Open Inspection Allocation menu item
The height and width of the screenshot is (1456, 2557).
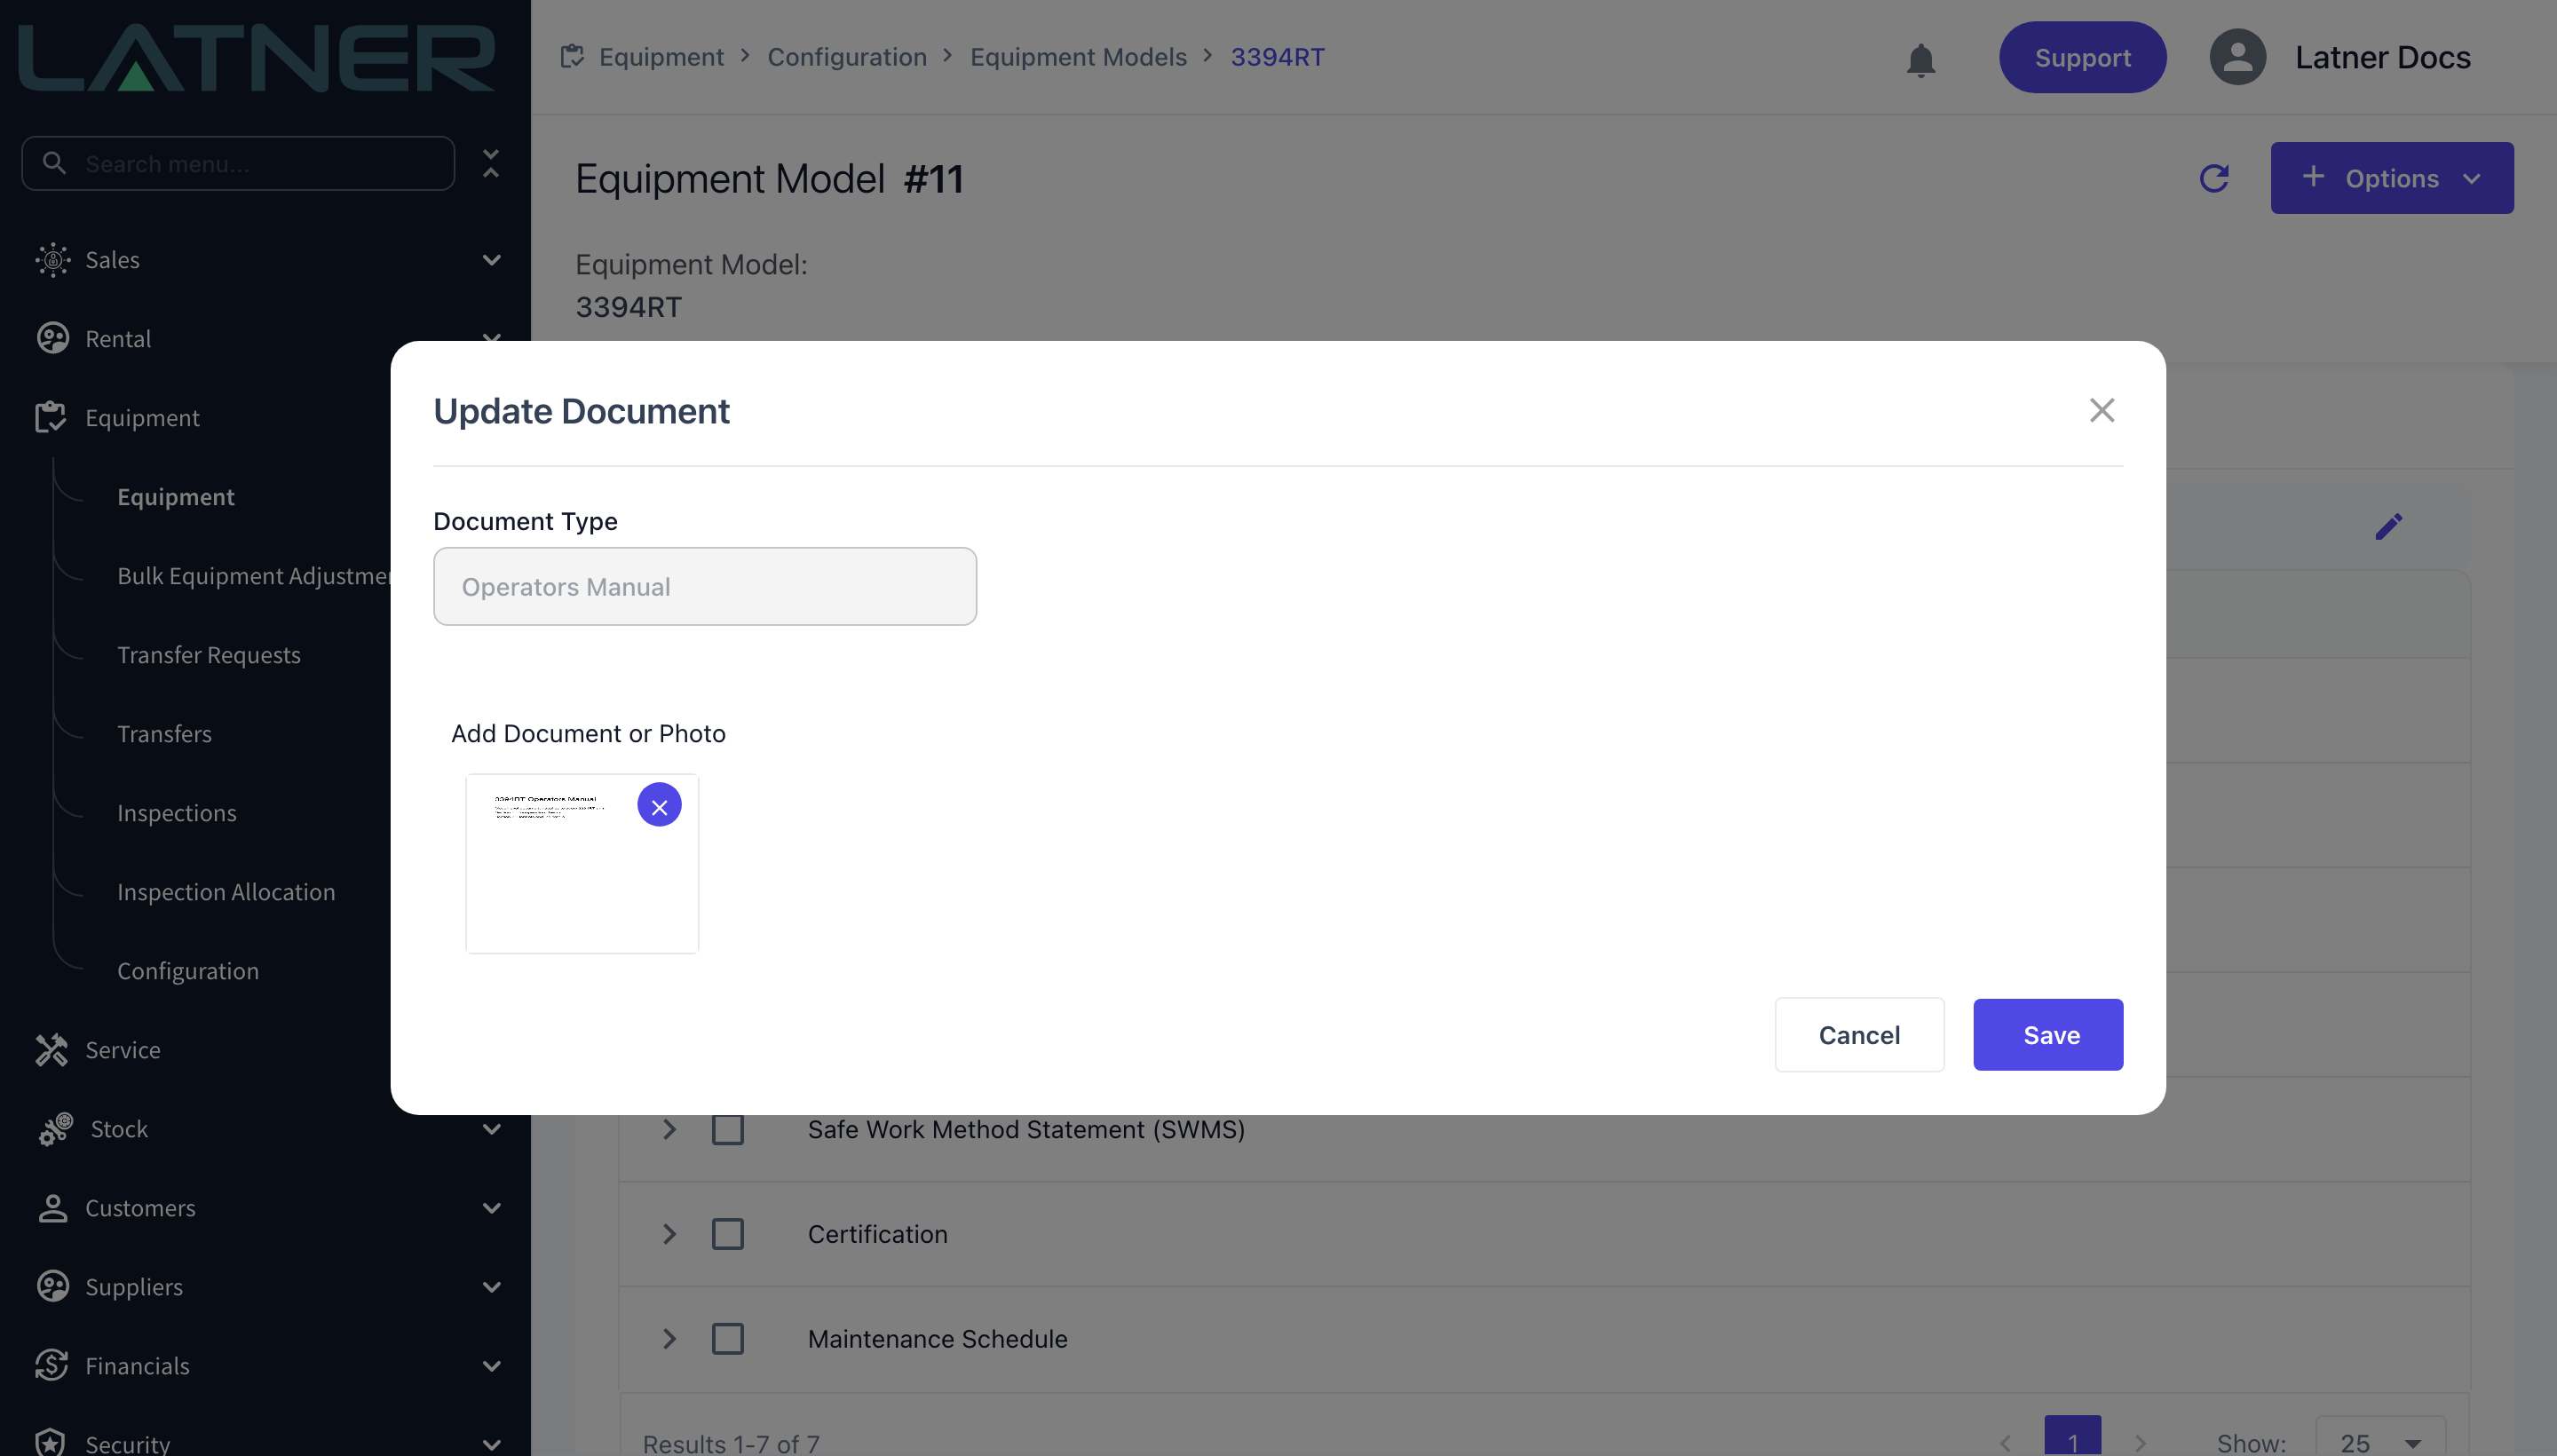point(226,892)
